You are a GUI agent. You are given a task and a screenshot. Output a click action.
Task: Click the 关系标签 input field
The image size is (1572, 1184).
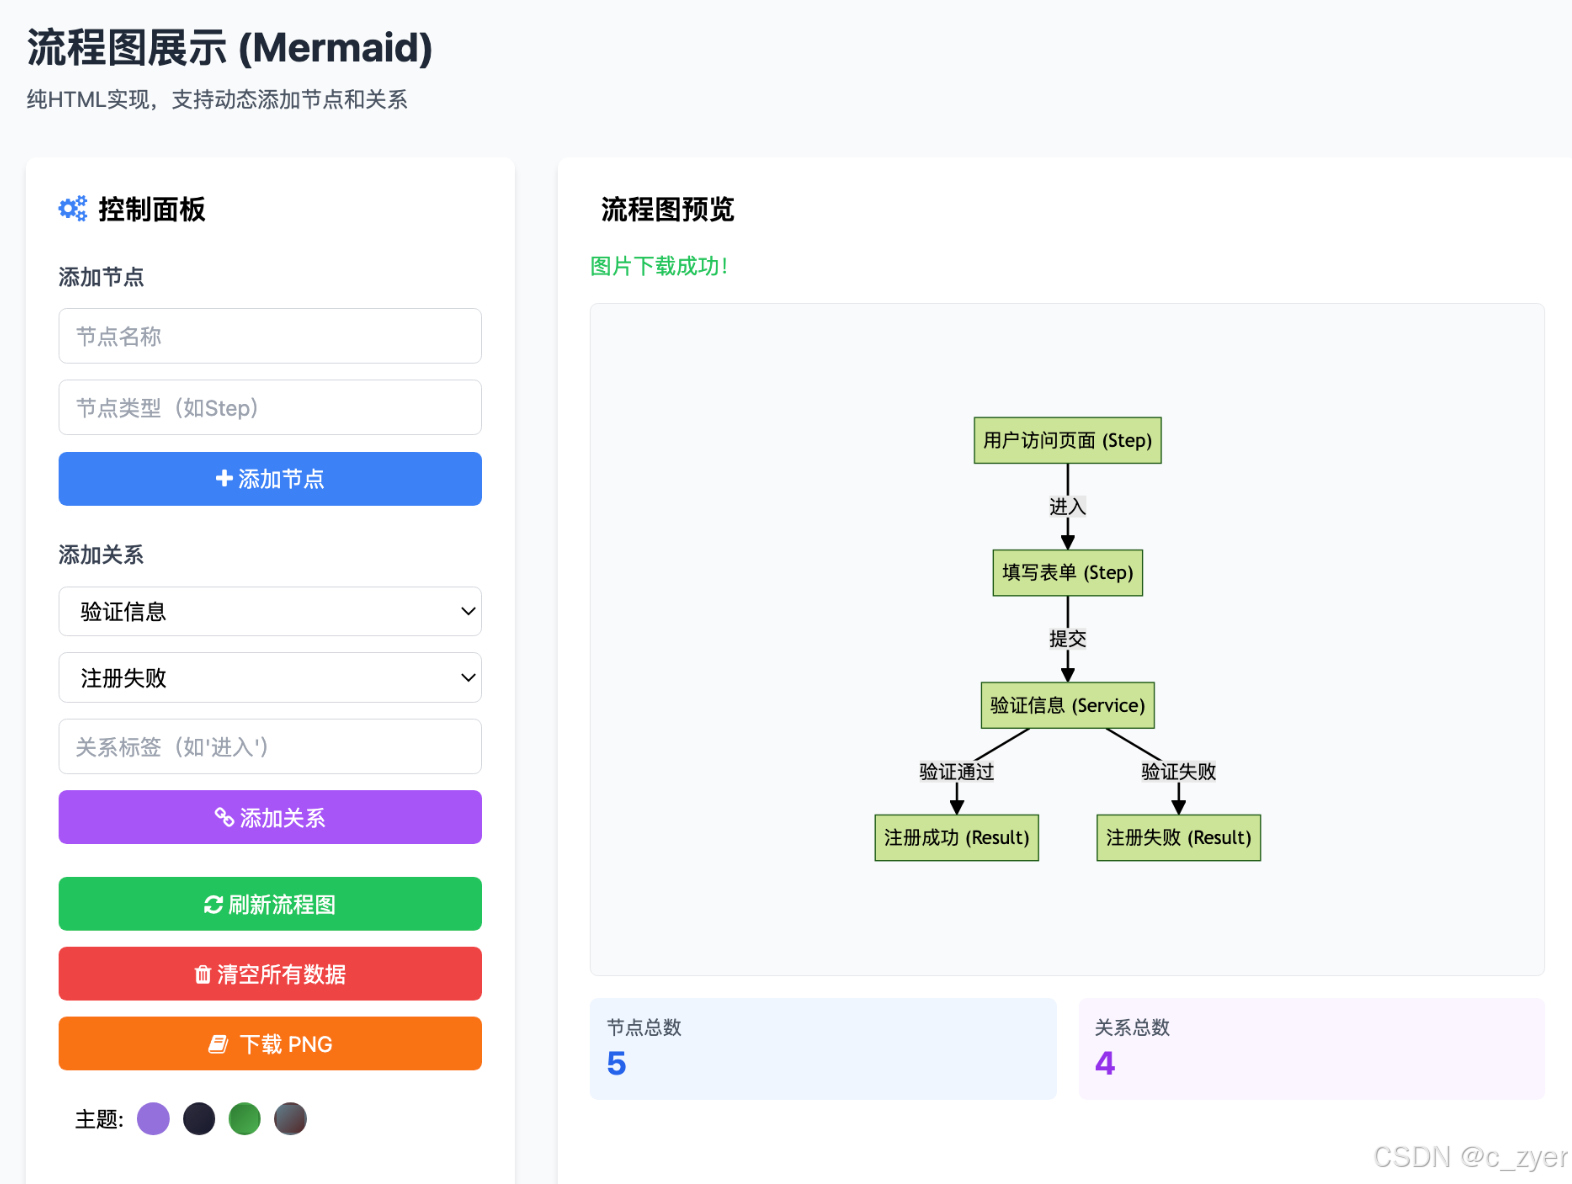[x=270, y=747]
